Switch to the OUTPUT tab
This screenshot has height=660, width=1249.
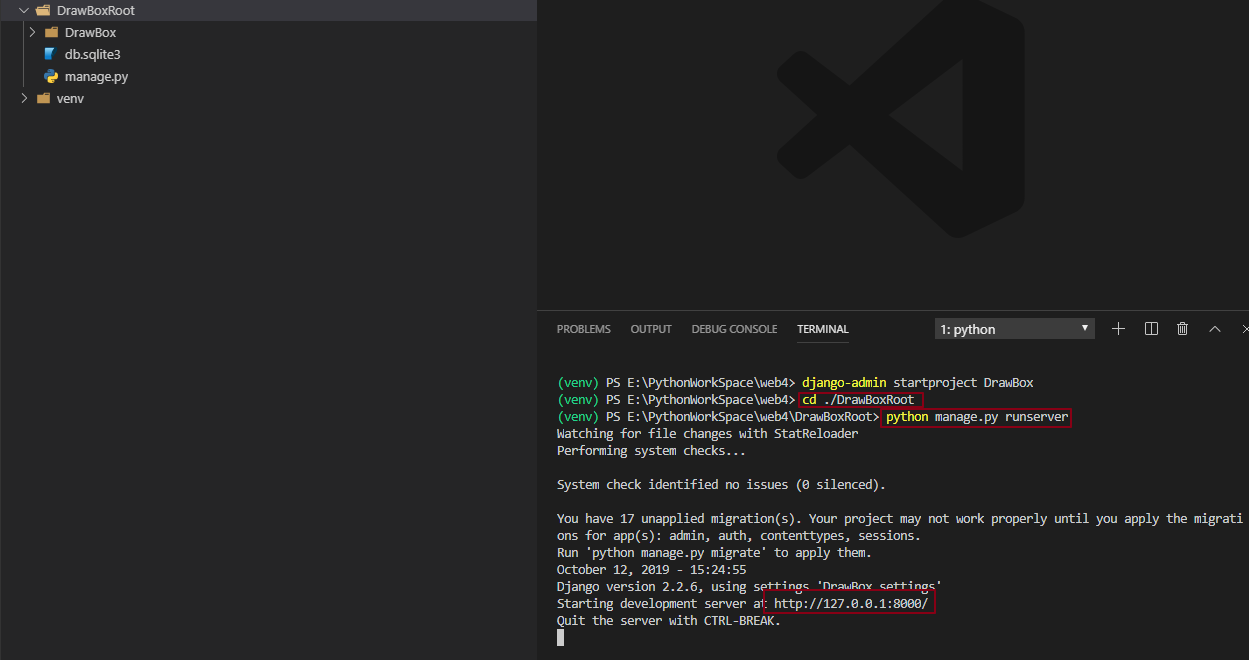(x=651, y=329)
